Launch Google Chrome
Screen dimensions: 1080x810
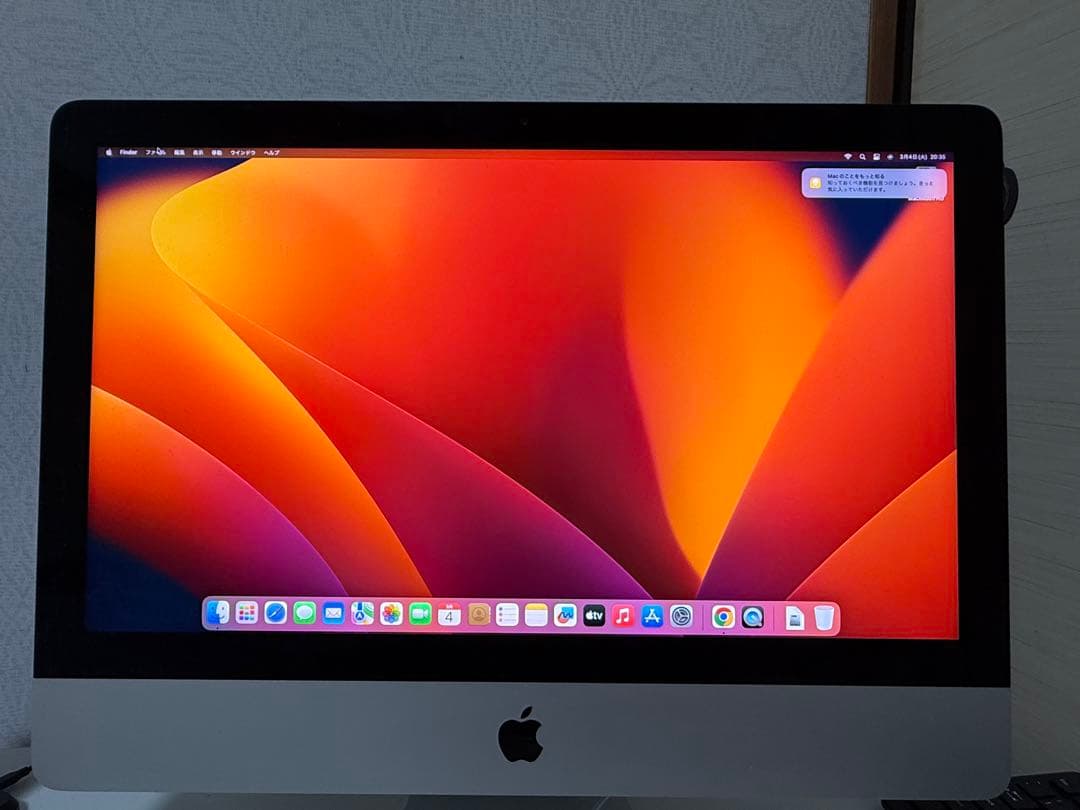(723, 618)
